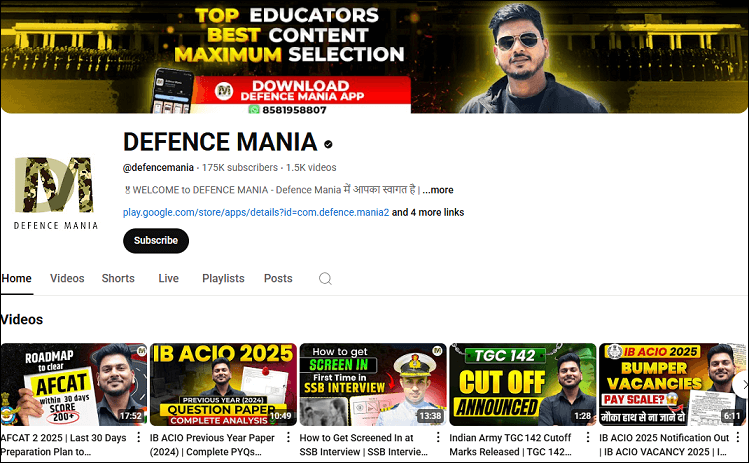The height and width of the screenshot is (463, 749).
Task: Open options menu for AFCAT 2 2025 video
Action: (x=139, y=437)
